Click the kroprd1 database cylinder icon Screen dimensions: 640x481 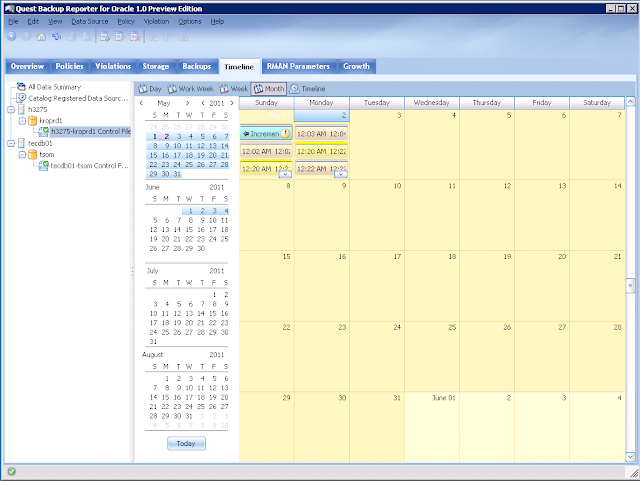33,120
